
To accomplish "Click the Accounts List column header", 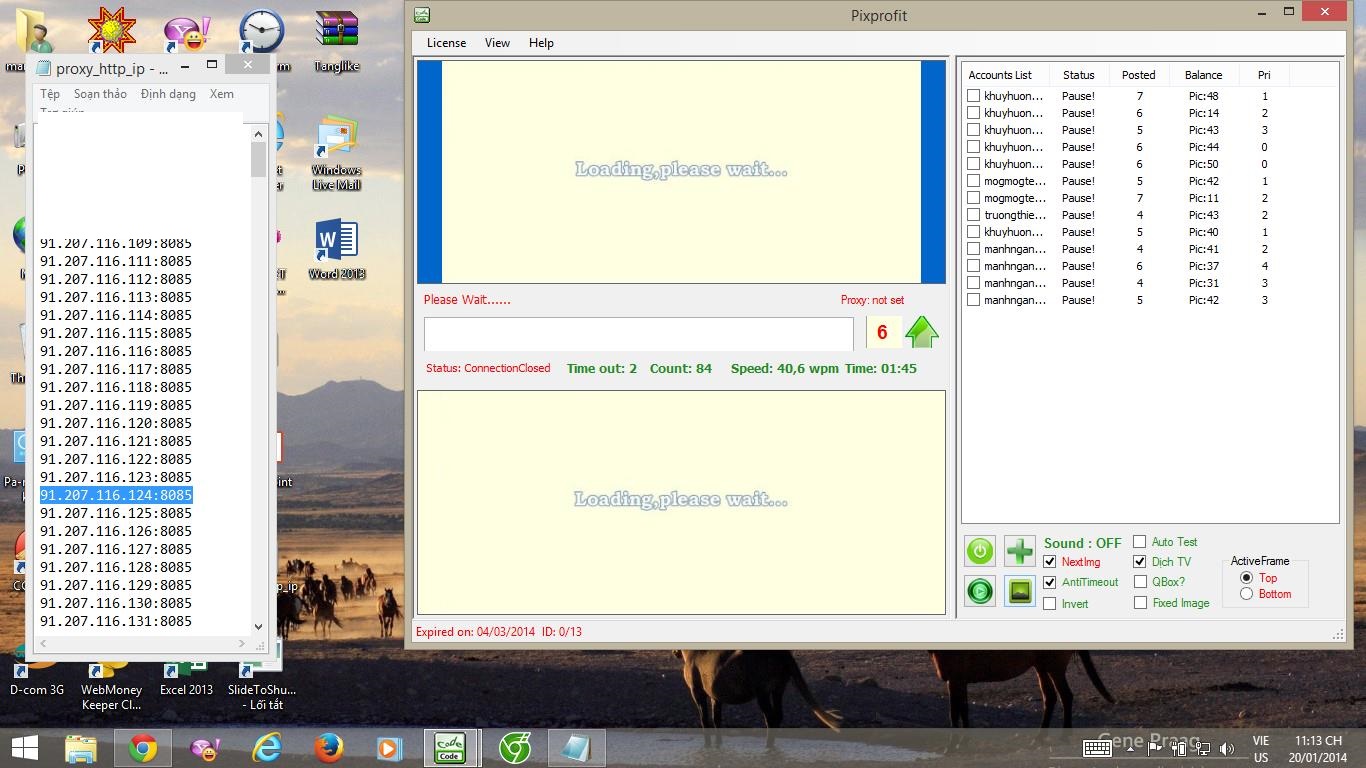I will (1004, 75).
